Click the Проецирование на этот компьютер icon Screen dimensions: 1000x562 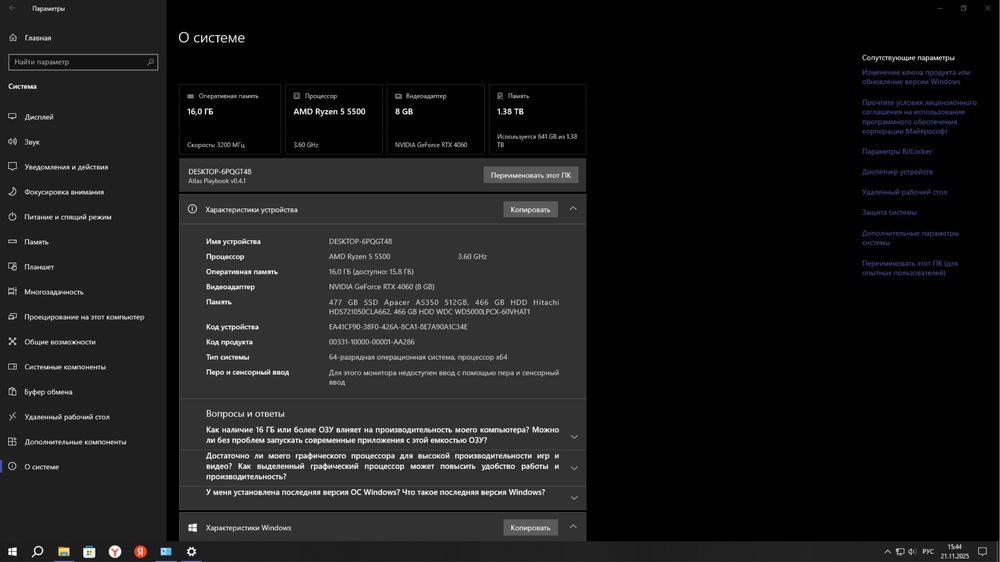click(x=12, y=316)
